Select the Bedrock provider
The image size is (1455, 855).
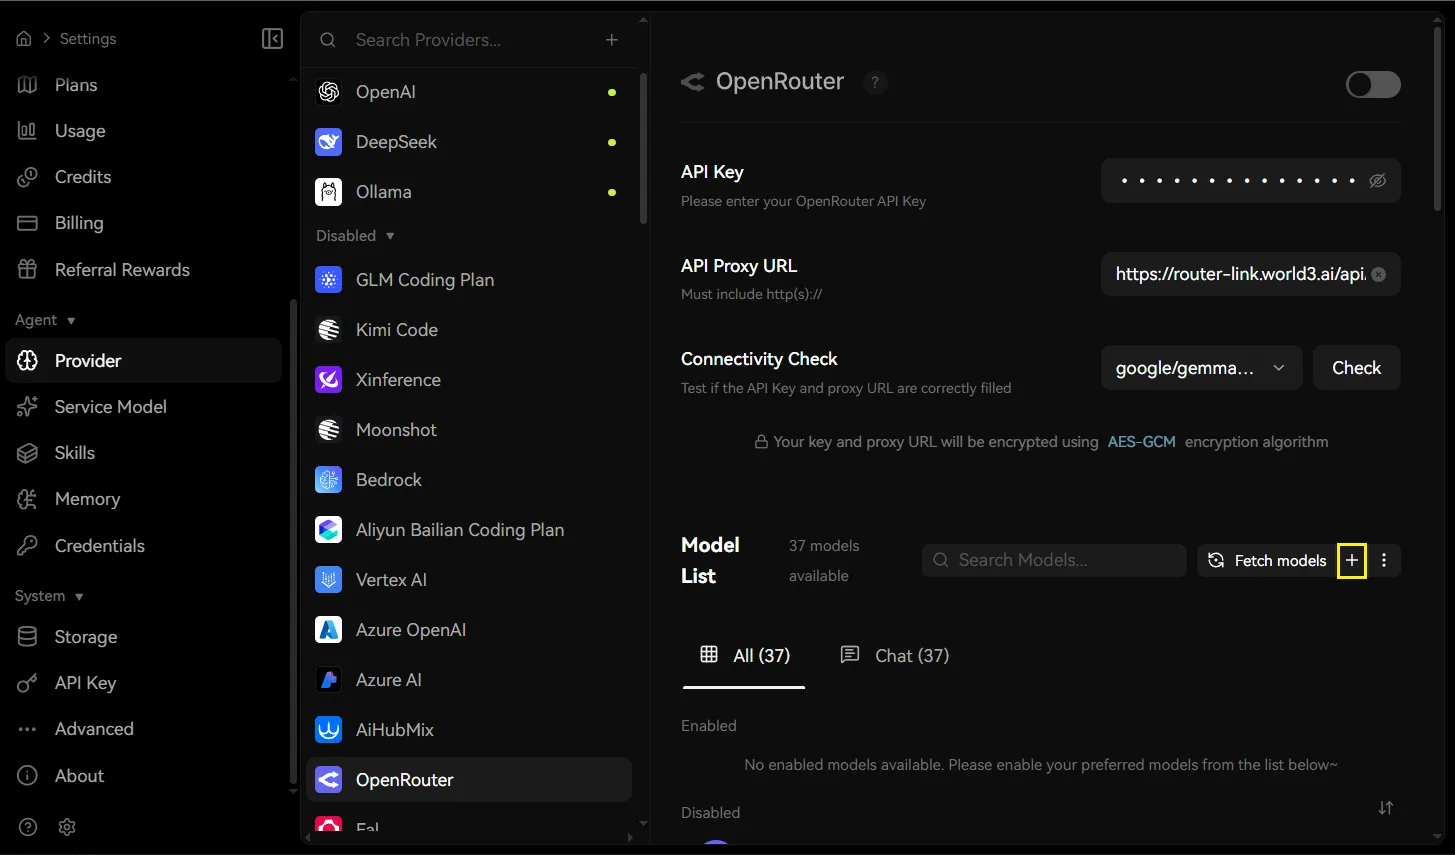(469, 480)
